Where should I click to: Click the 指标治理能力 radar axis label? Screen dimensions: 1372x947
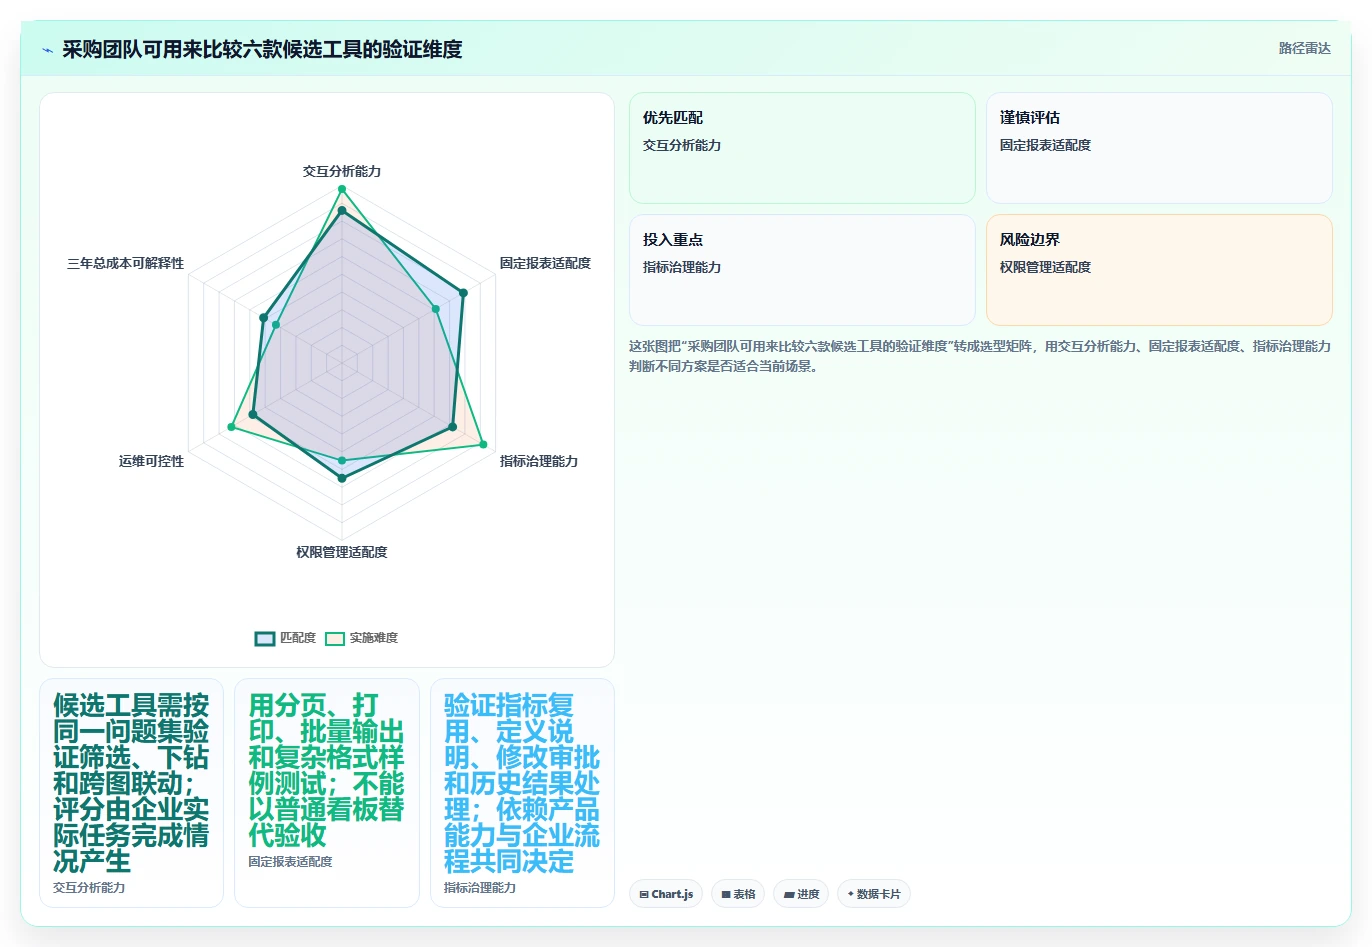[x=539, y=461]
